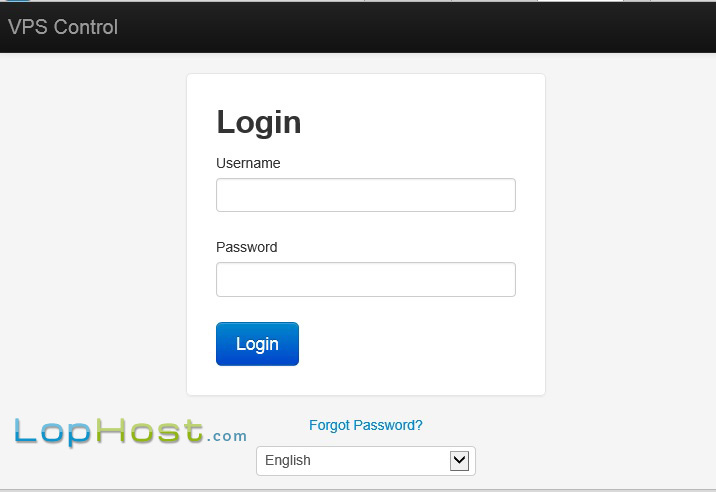The width and height of the screenshot is (716, 492).
Task: Click the Username field label
Action: tap(248, 163)
